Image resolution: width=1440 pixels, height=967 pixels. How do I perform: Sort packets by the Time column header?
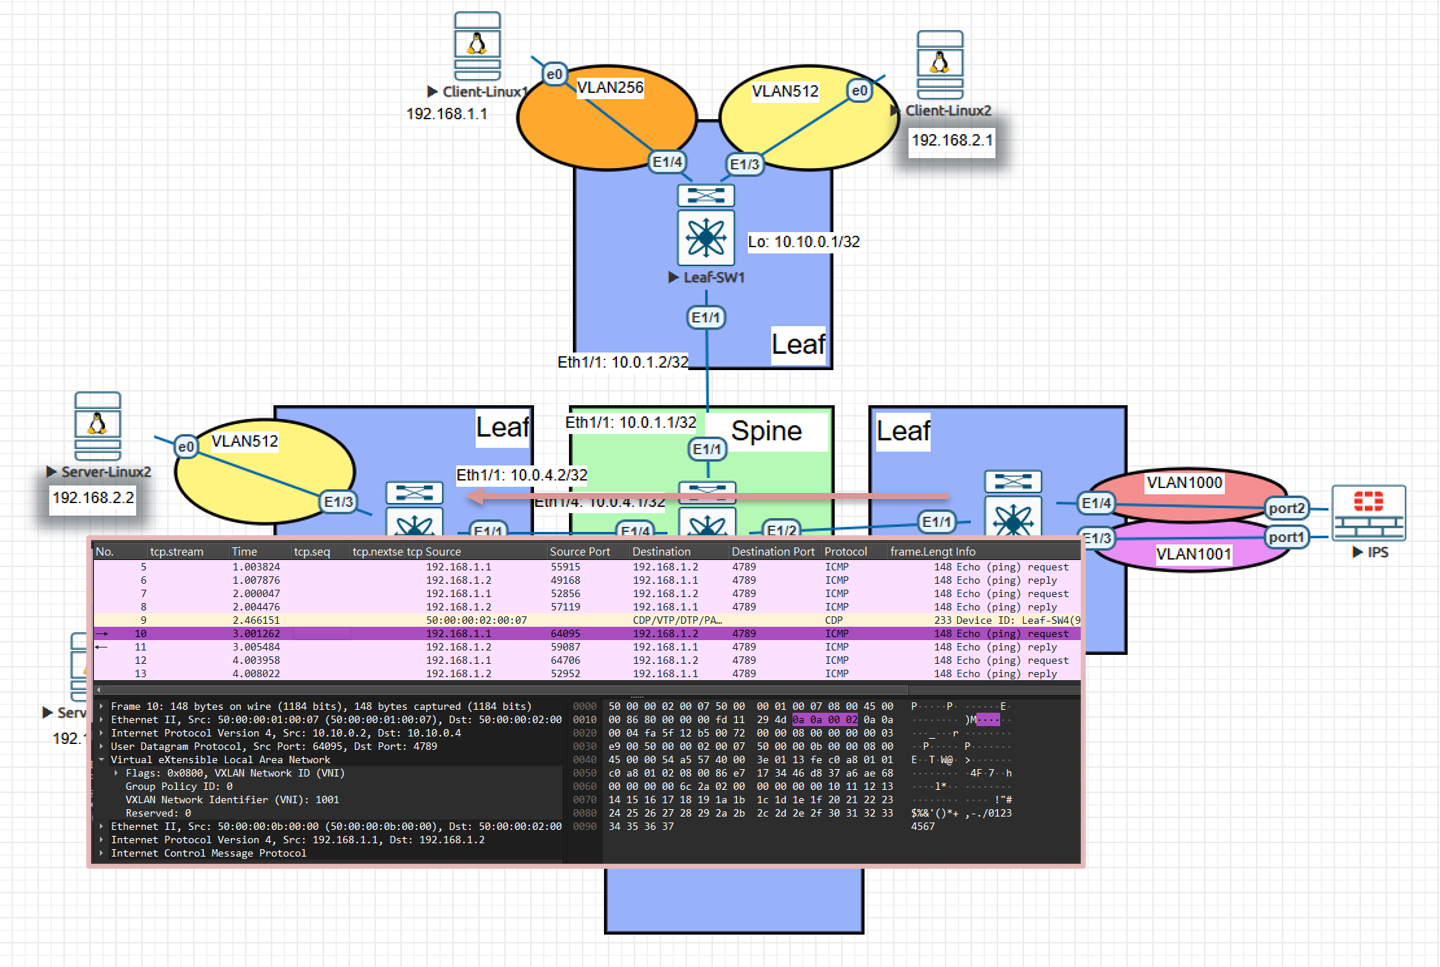(x=245, y=551)
